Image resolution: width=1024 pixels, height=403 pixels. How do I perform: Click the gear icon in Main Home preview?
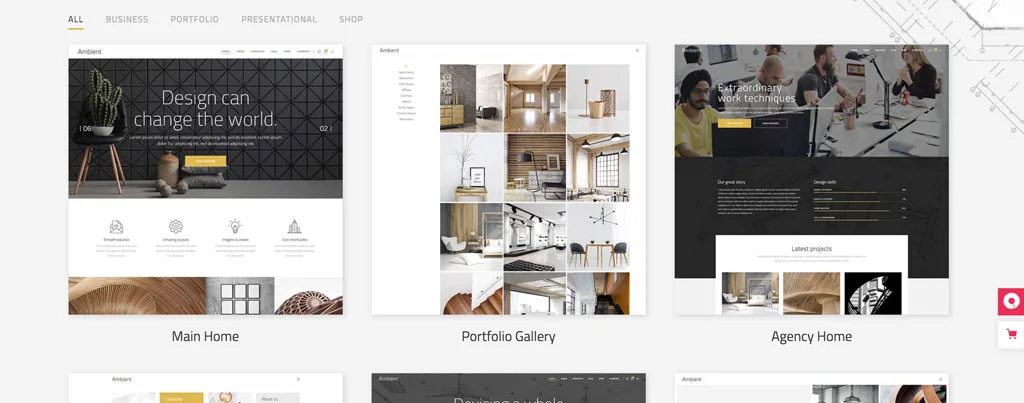coord(176,226)
